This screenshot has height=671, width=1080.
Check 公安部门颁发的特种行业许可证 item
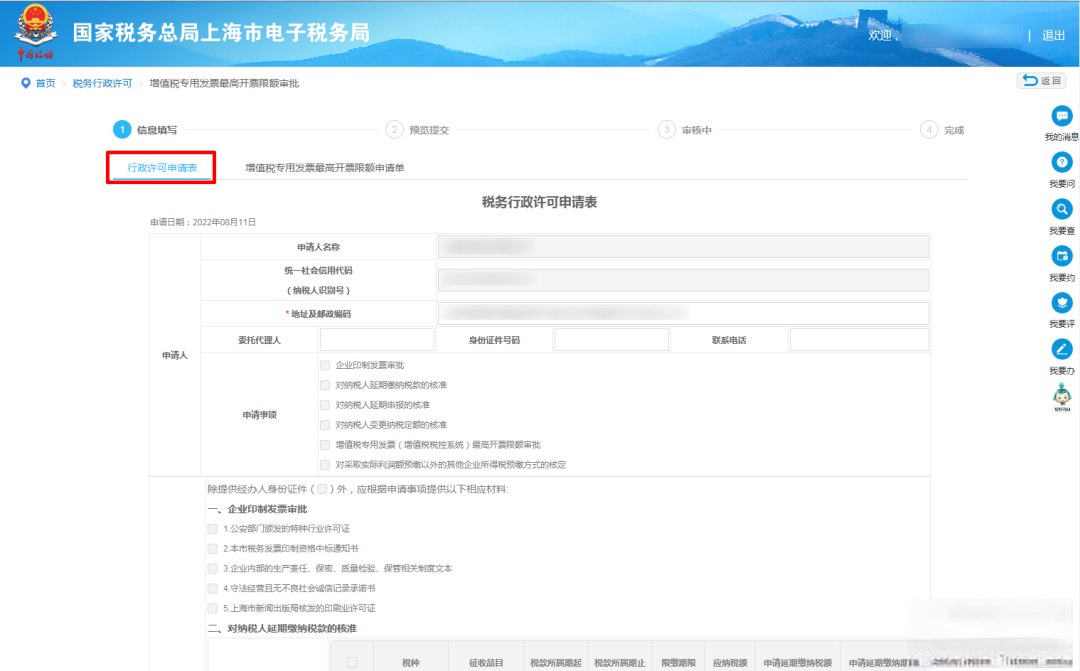click(x=212, y=528)
